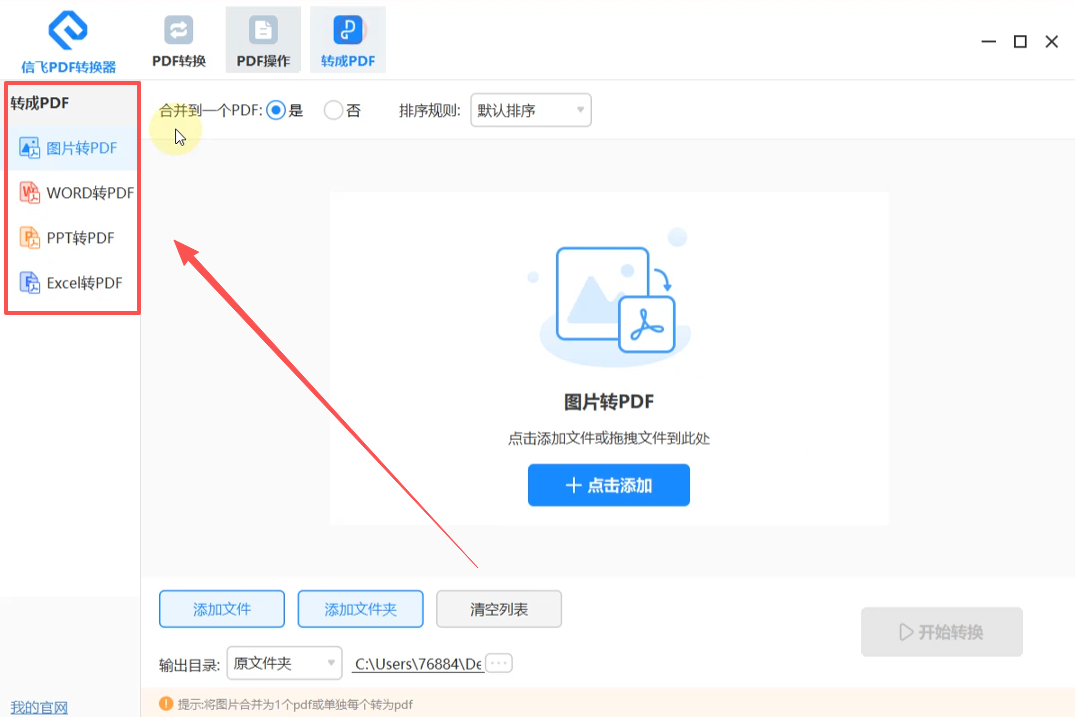
Task: Select 是 radio for merging into one PDF
Action: pos(276,110)
